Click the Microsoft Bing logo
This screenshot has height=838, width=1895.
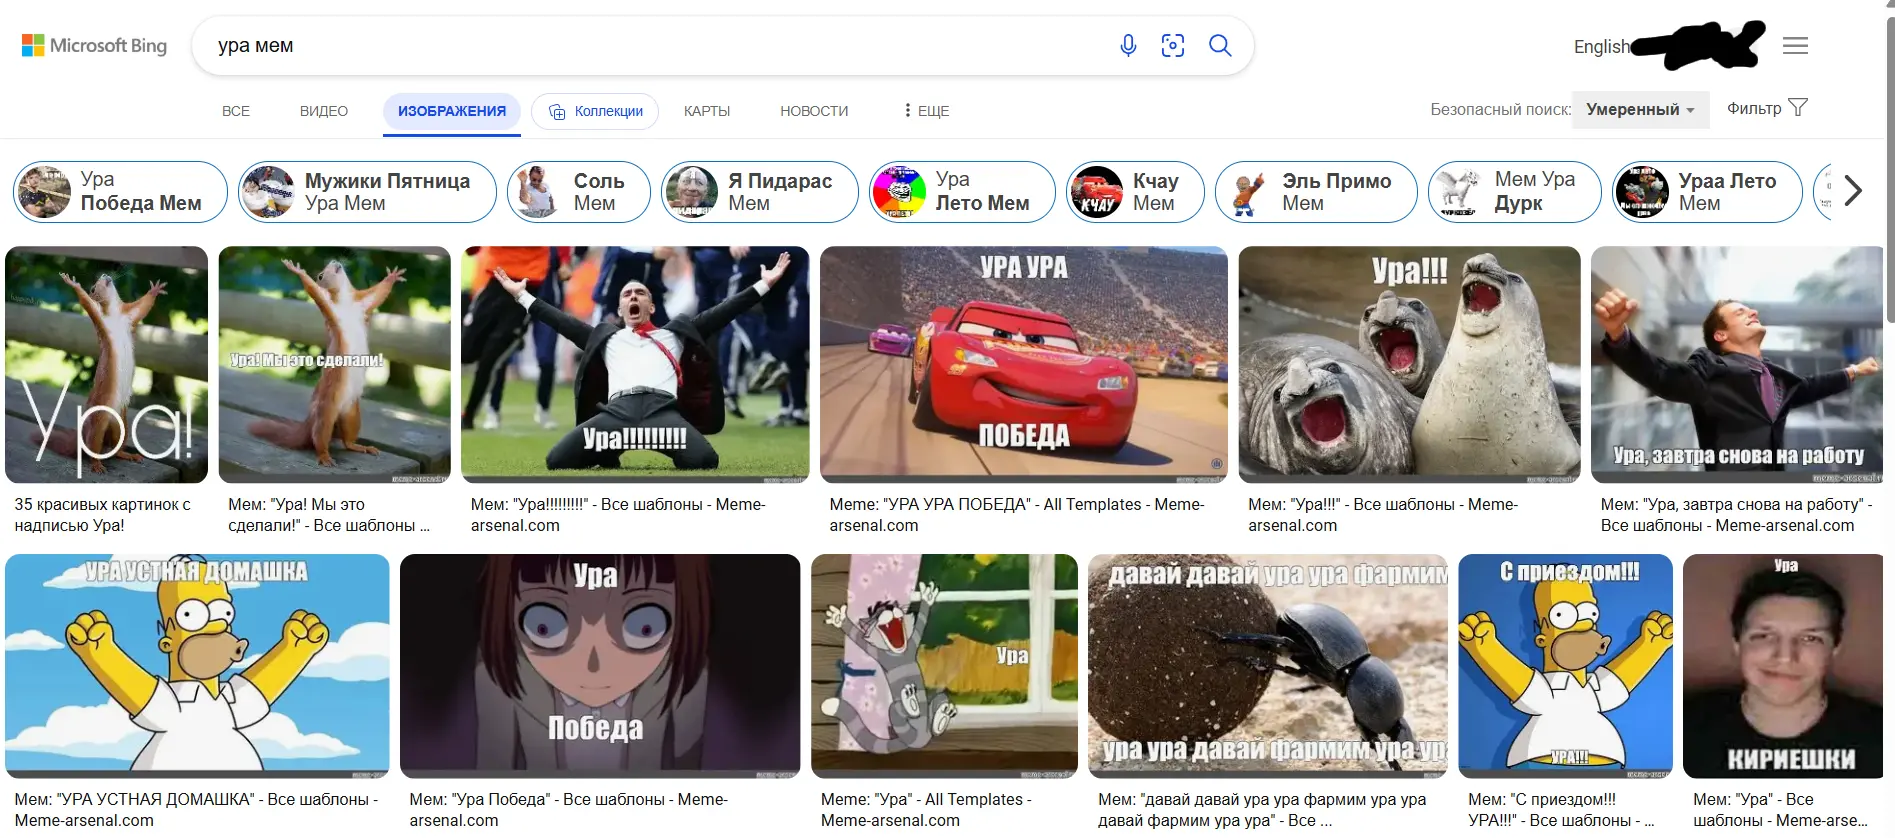tap(95, 46)
